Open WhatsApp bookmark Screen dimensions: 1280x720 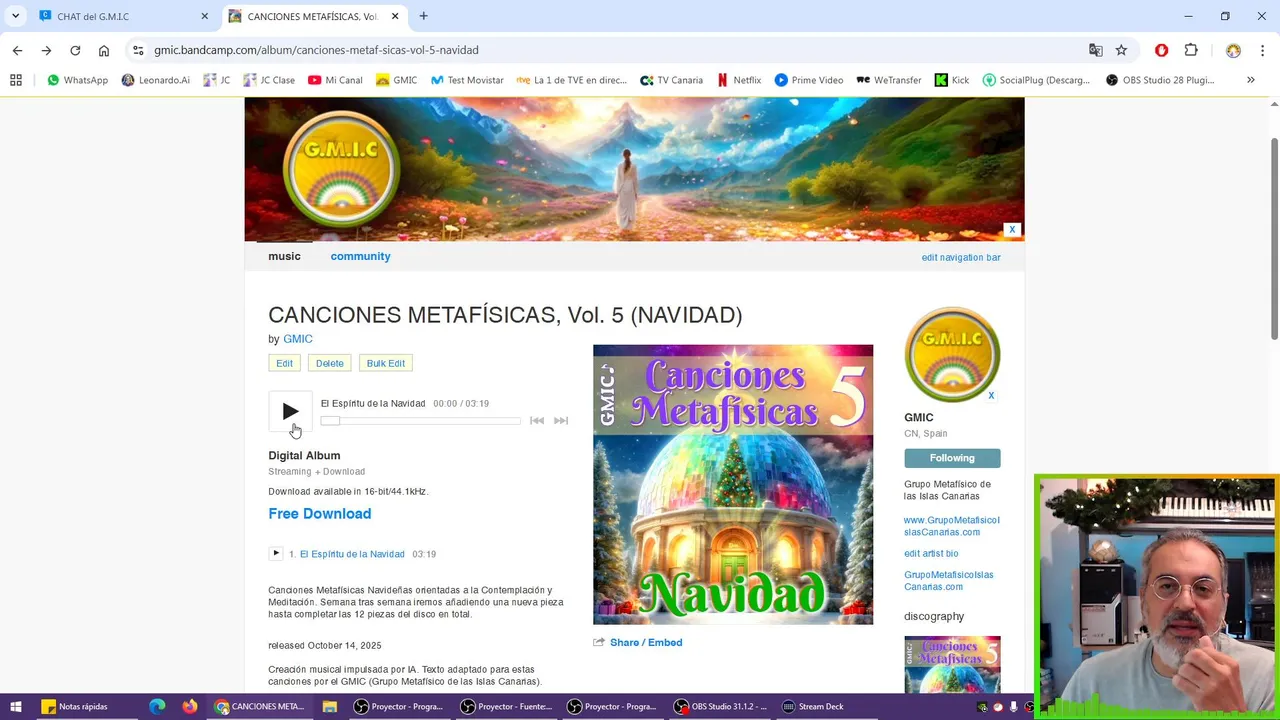(x=77, y=80)
